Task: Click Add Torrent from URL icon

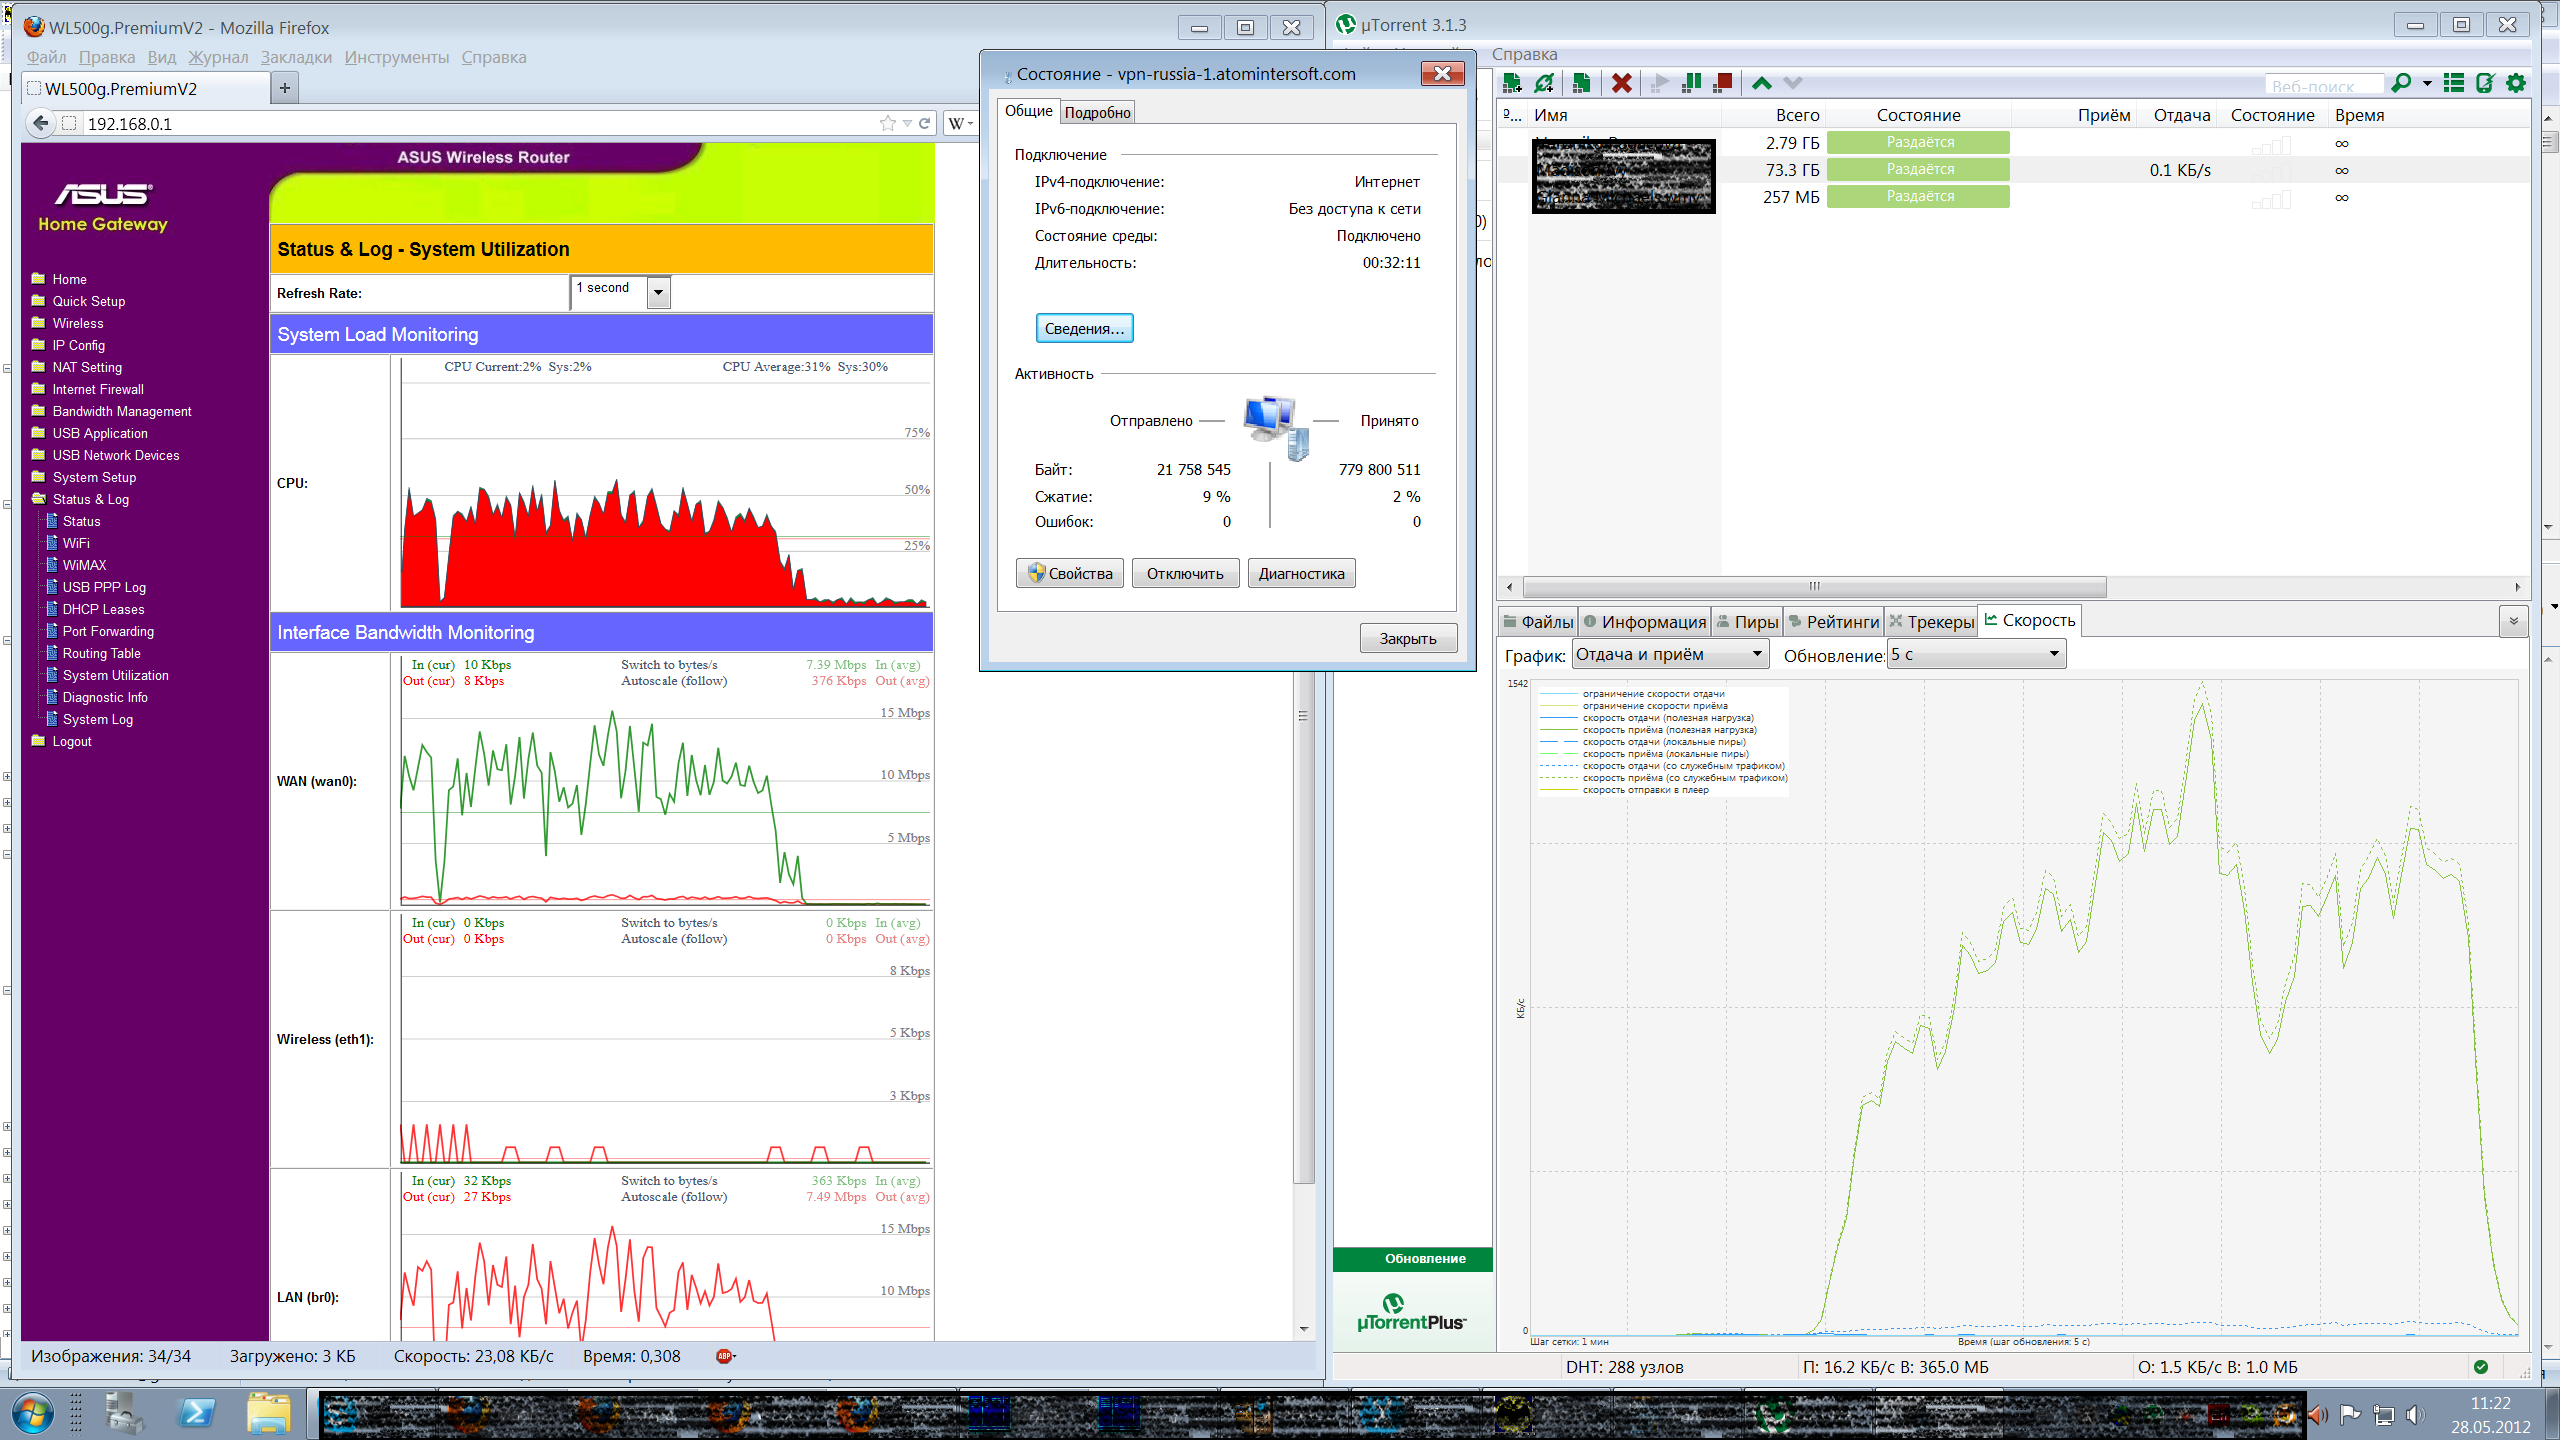Action: pos(1545,84)
